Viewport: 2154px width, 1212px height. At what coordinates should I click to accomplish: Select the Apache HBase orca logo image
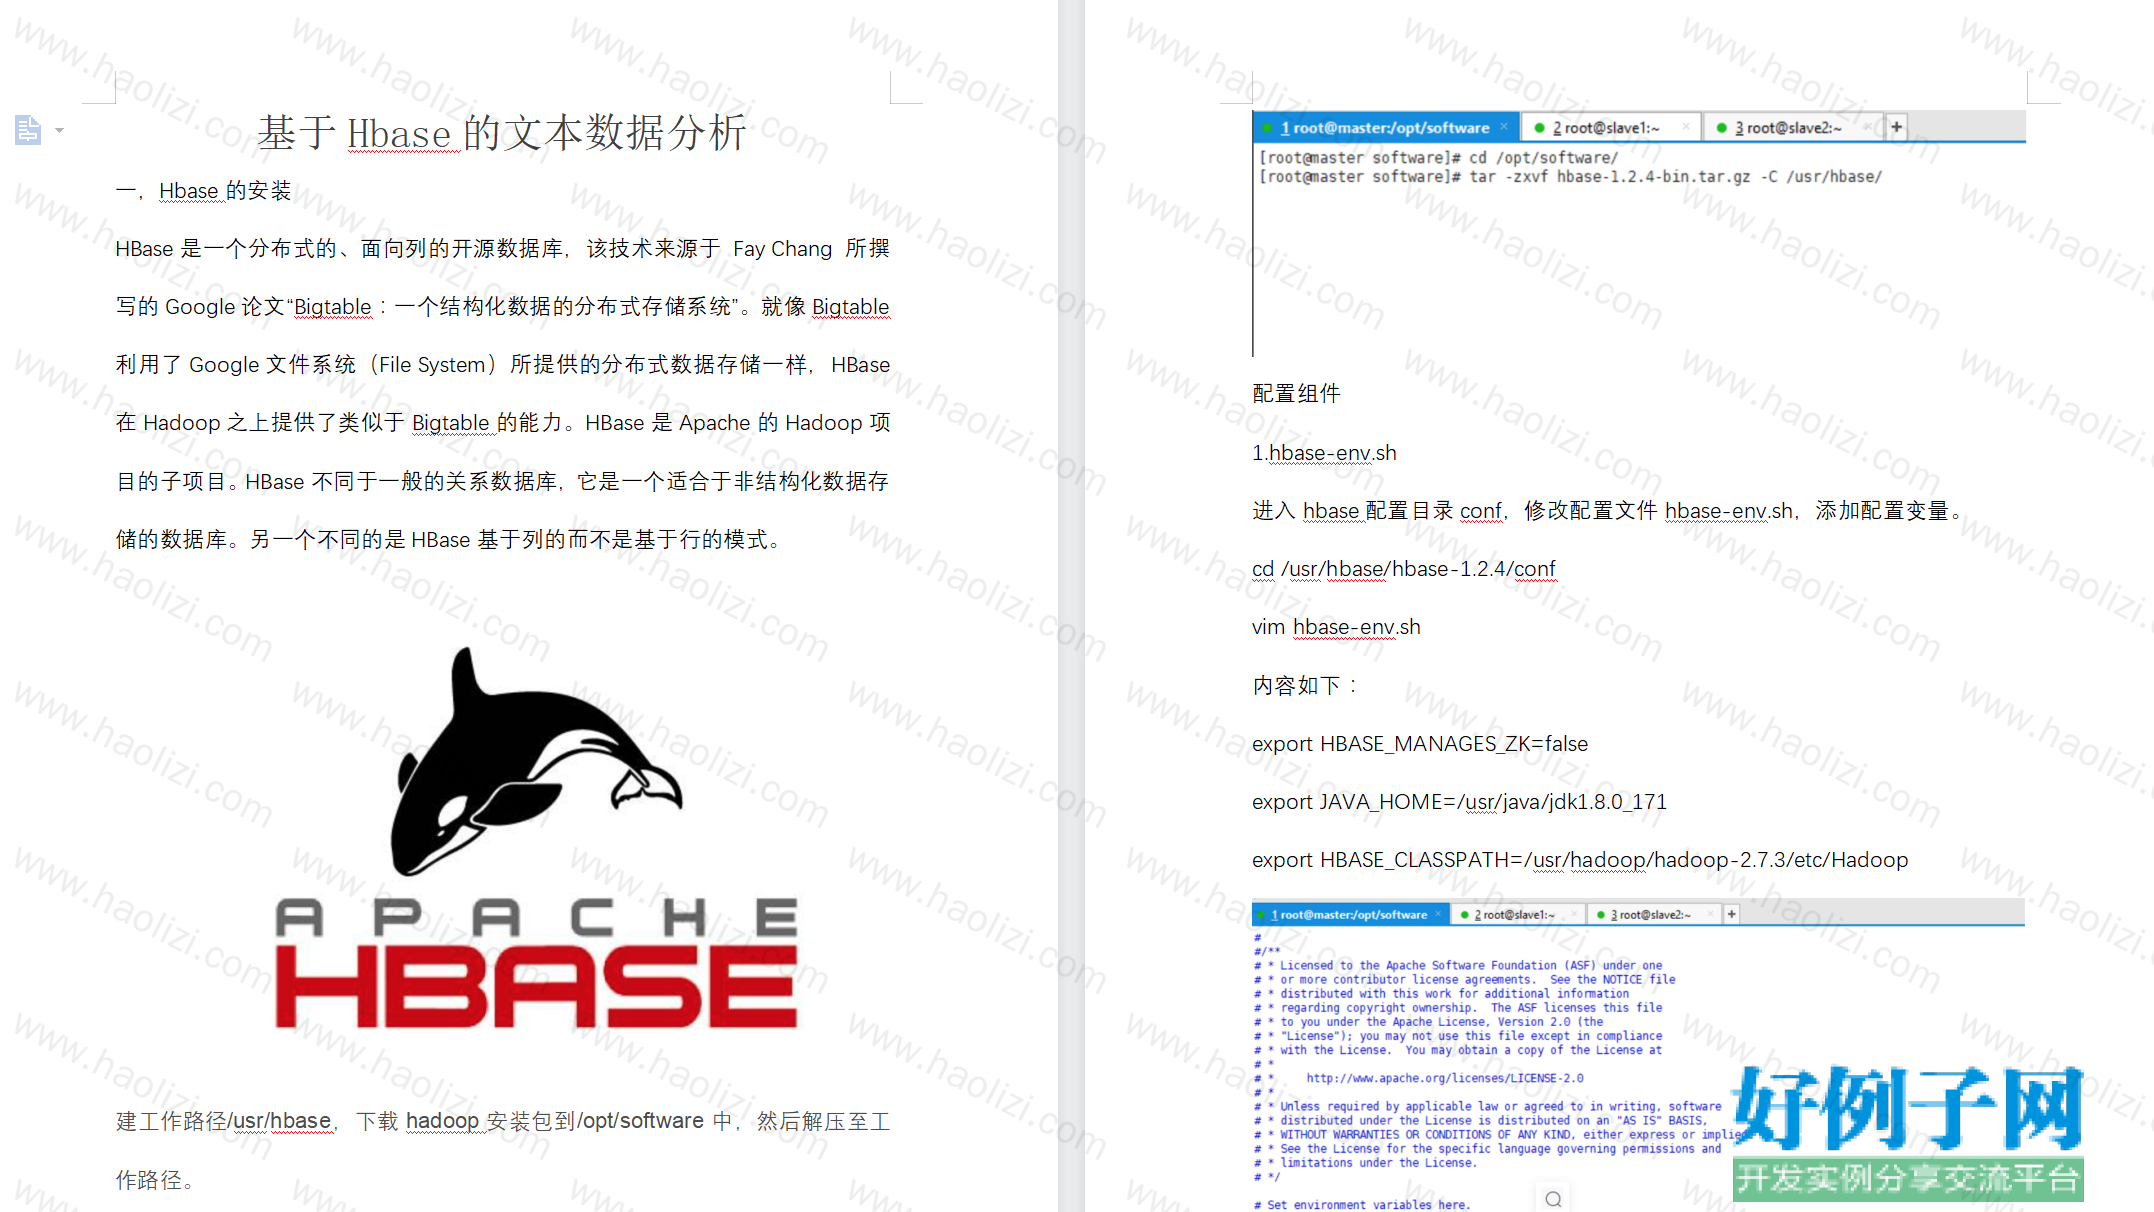pos(536,837)
